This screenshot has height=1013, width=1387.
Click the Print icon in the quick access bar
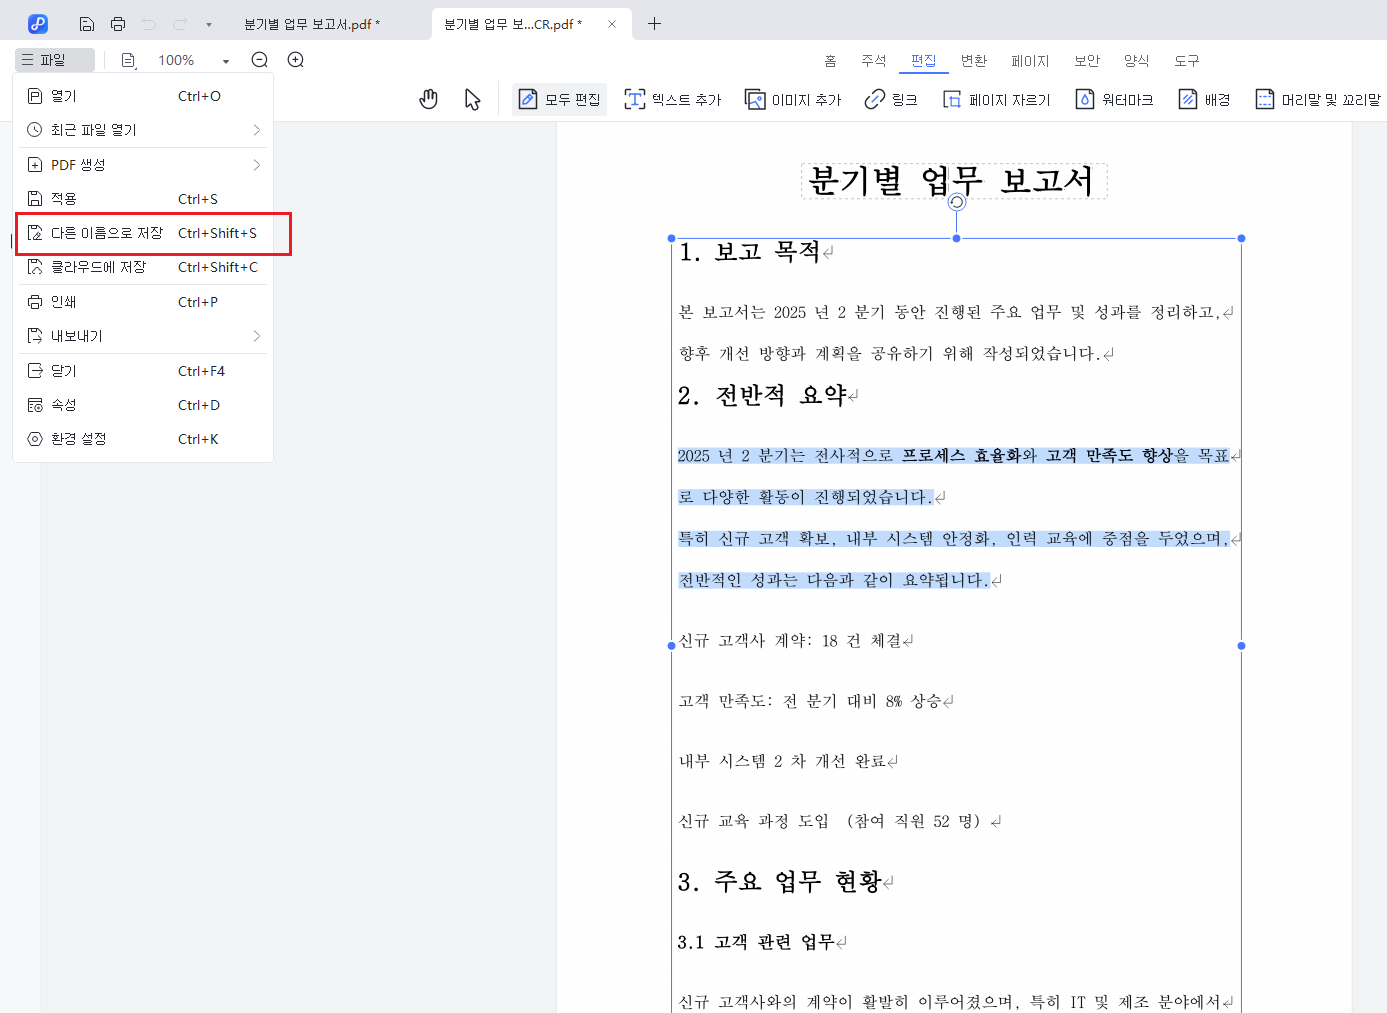point(117,23)
